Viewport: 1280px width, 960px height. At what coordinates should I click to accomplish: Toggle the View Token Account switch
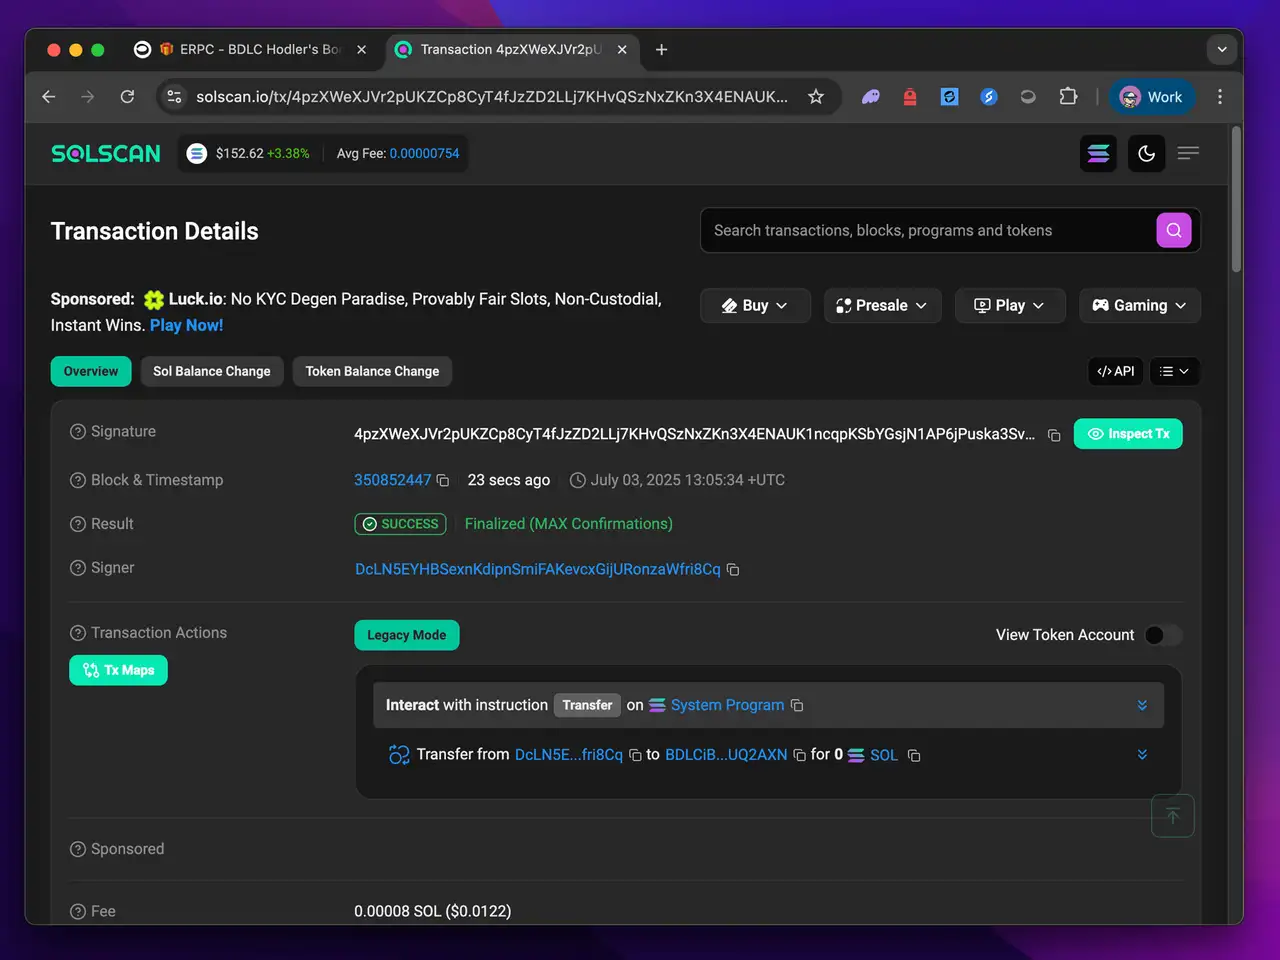1162,635
